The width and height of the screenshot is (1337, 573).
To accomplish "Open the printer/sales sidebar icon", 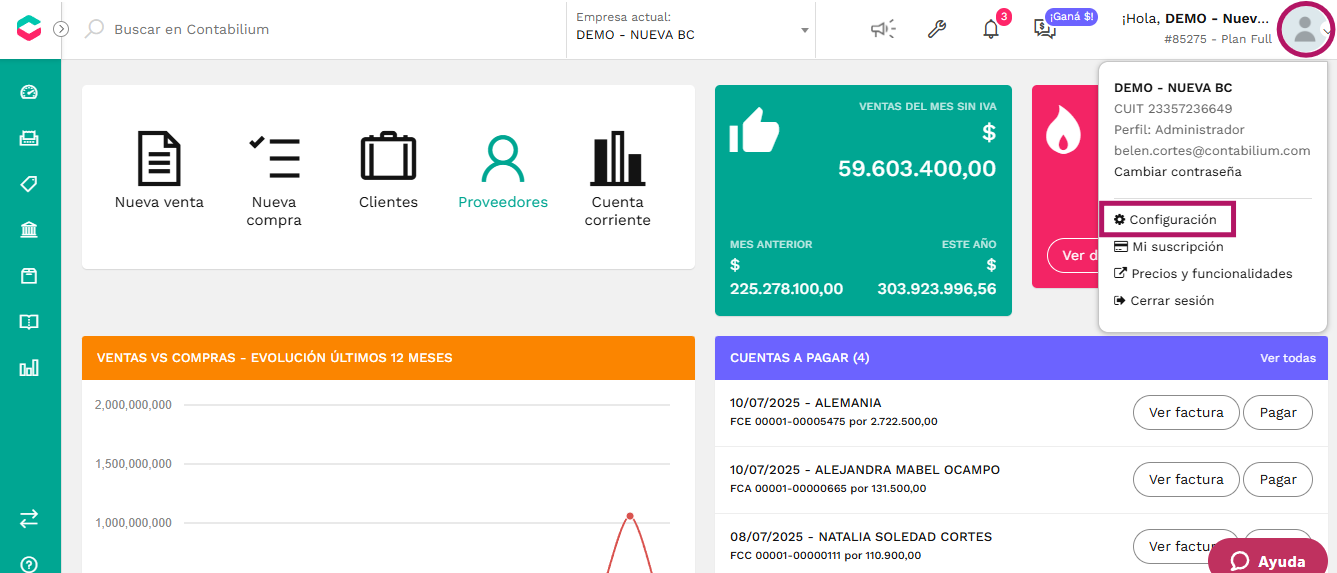I will pyautogui.click(x=29, y=138).
